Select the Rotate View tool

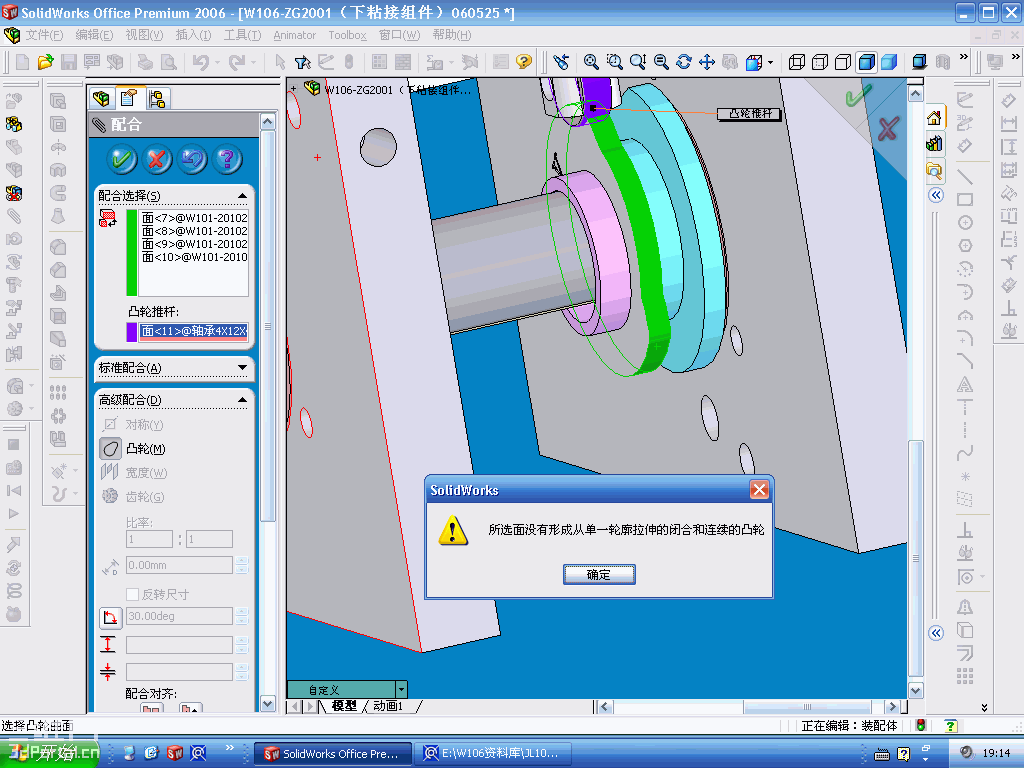(684, 62)
